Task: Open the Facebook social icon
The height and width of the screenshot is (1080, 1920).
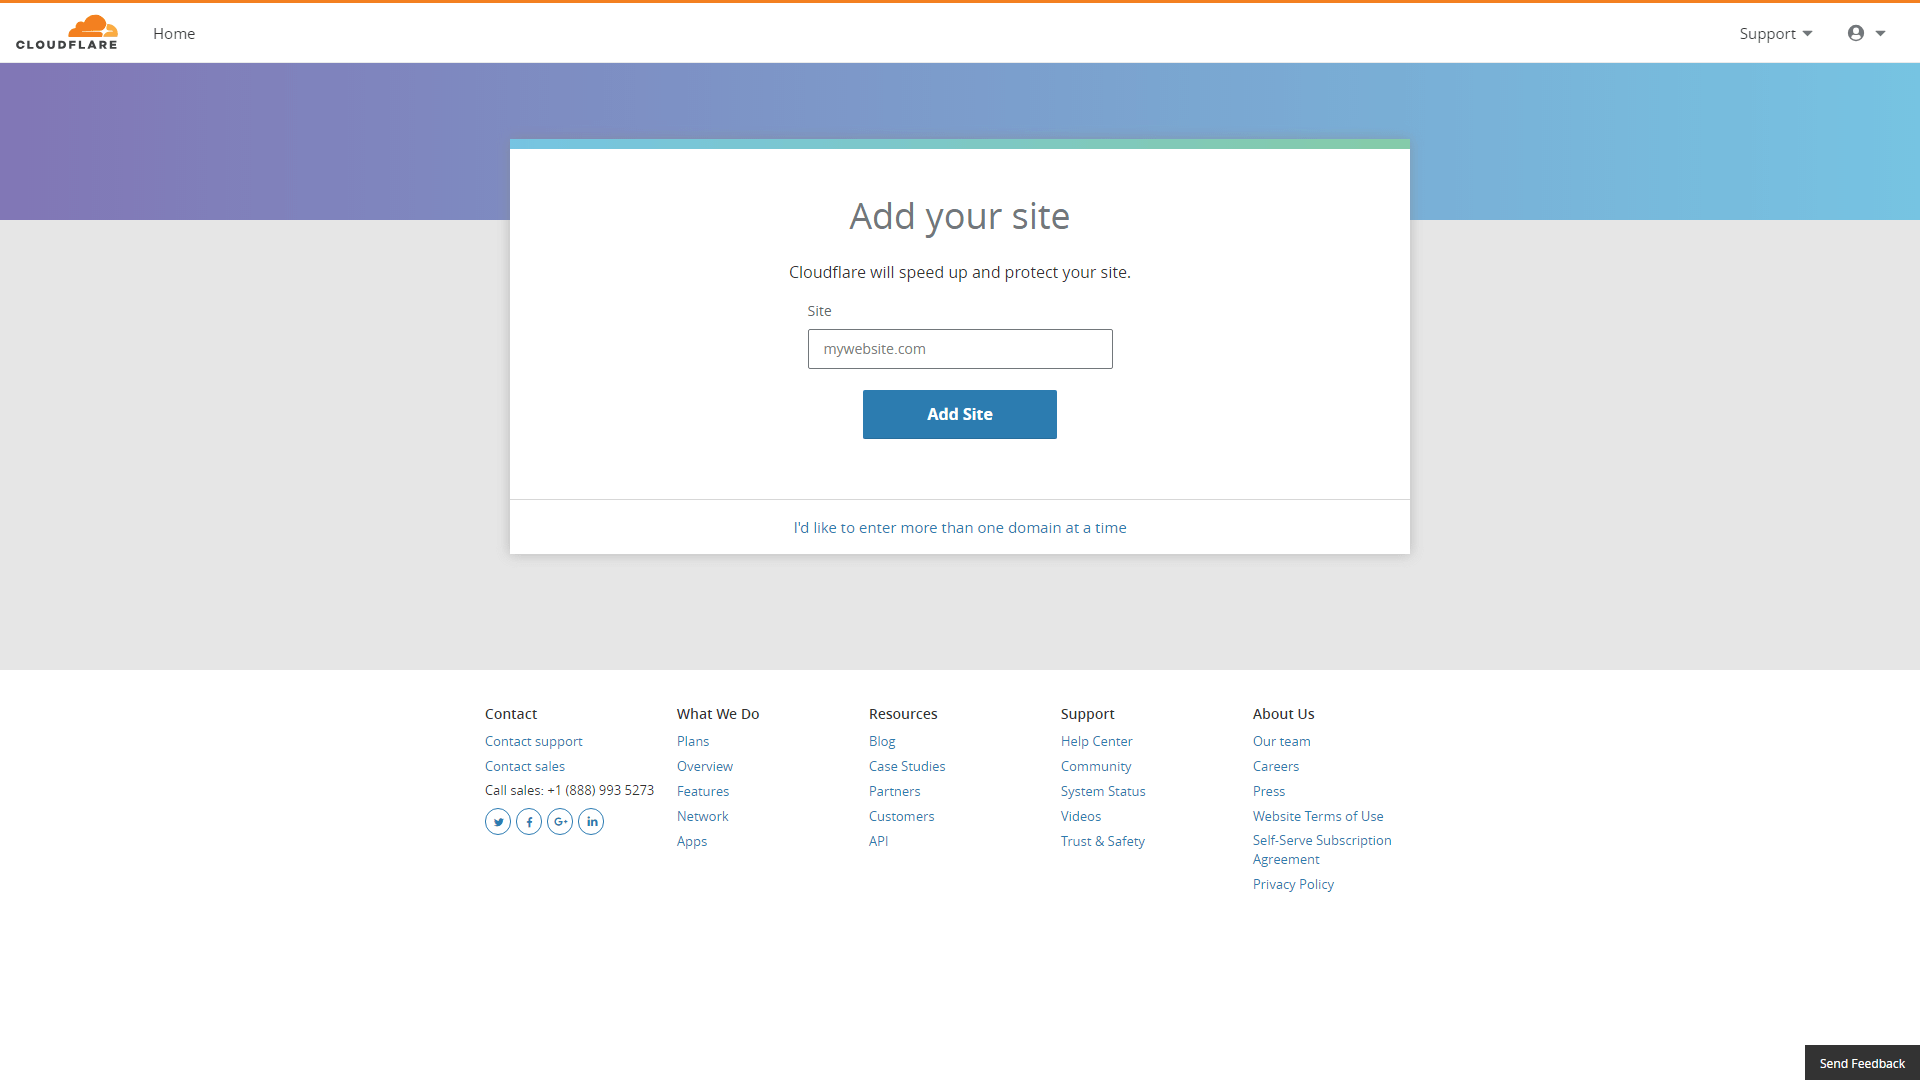Action: pyautogui.click(x=529, y=822)
